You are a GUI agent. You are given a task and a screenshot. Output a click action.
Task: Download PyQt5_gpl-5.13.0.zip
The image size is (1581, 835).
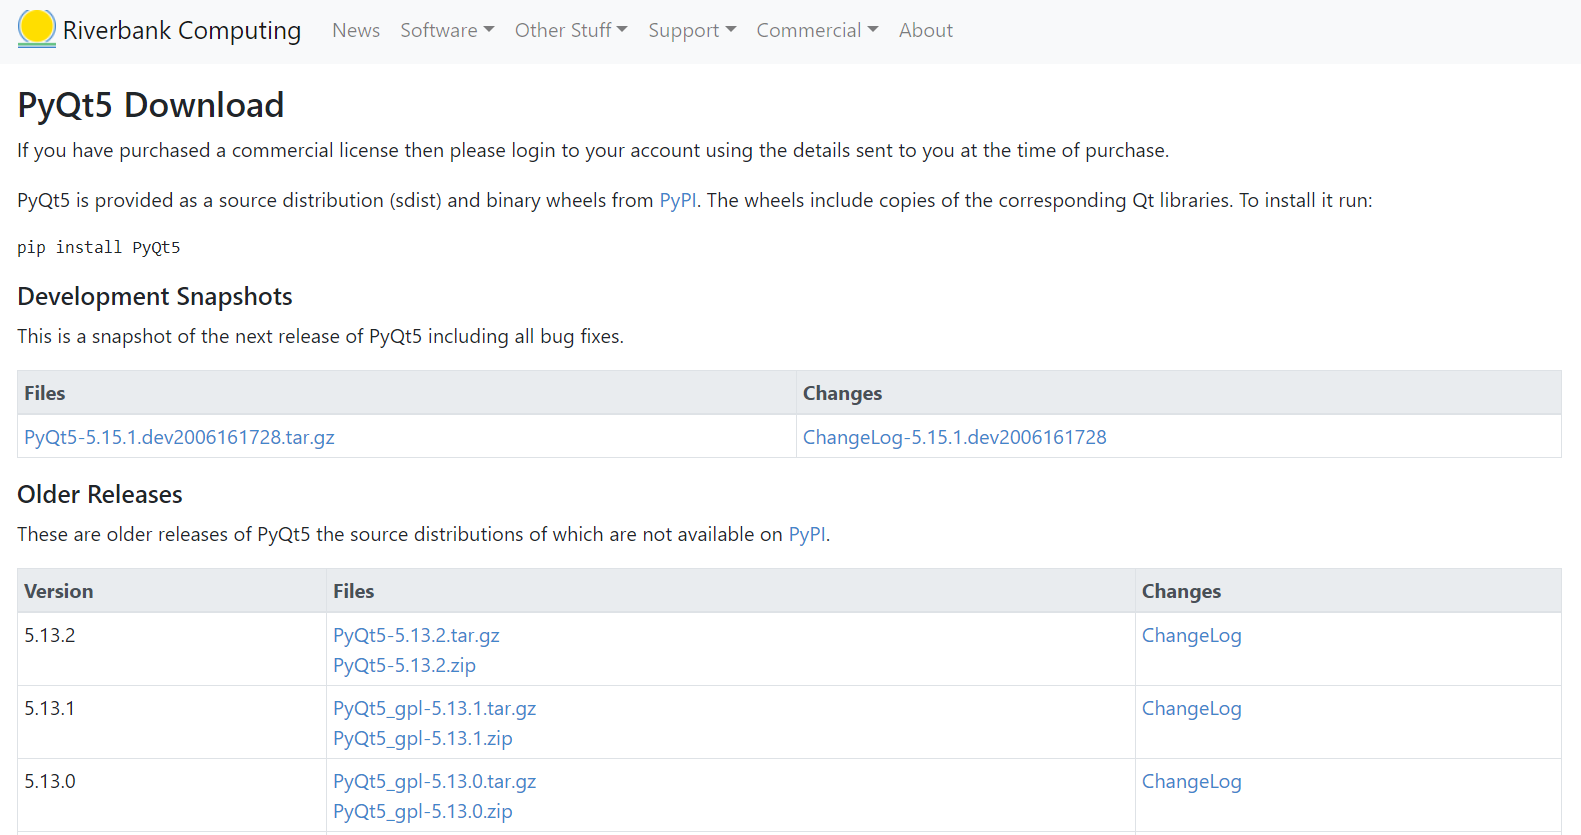pos(423,811)
